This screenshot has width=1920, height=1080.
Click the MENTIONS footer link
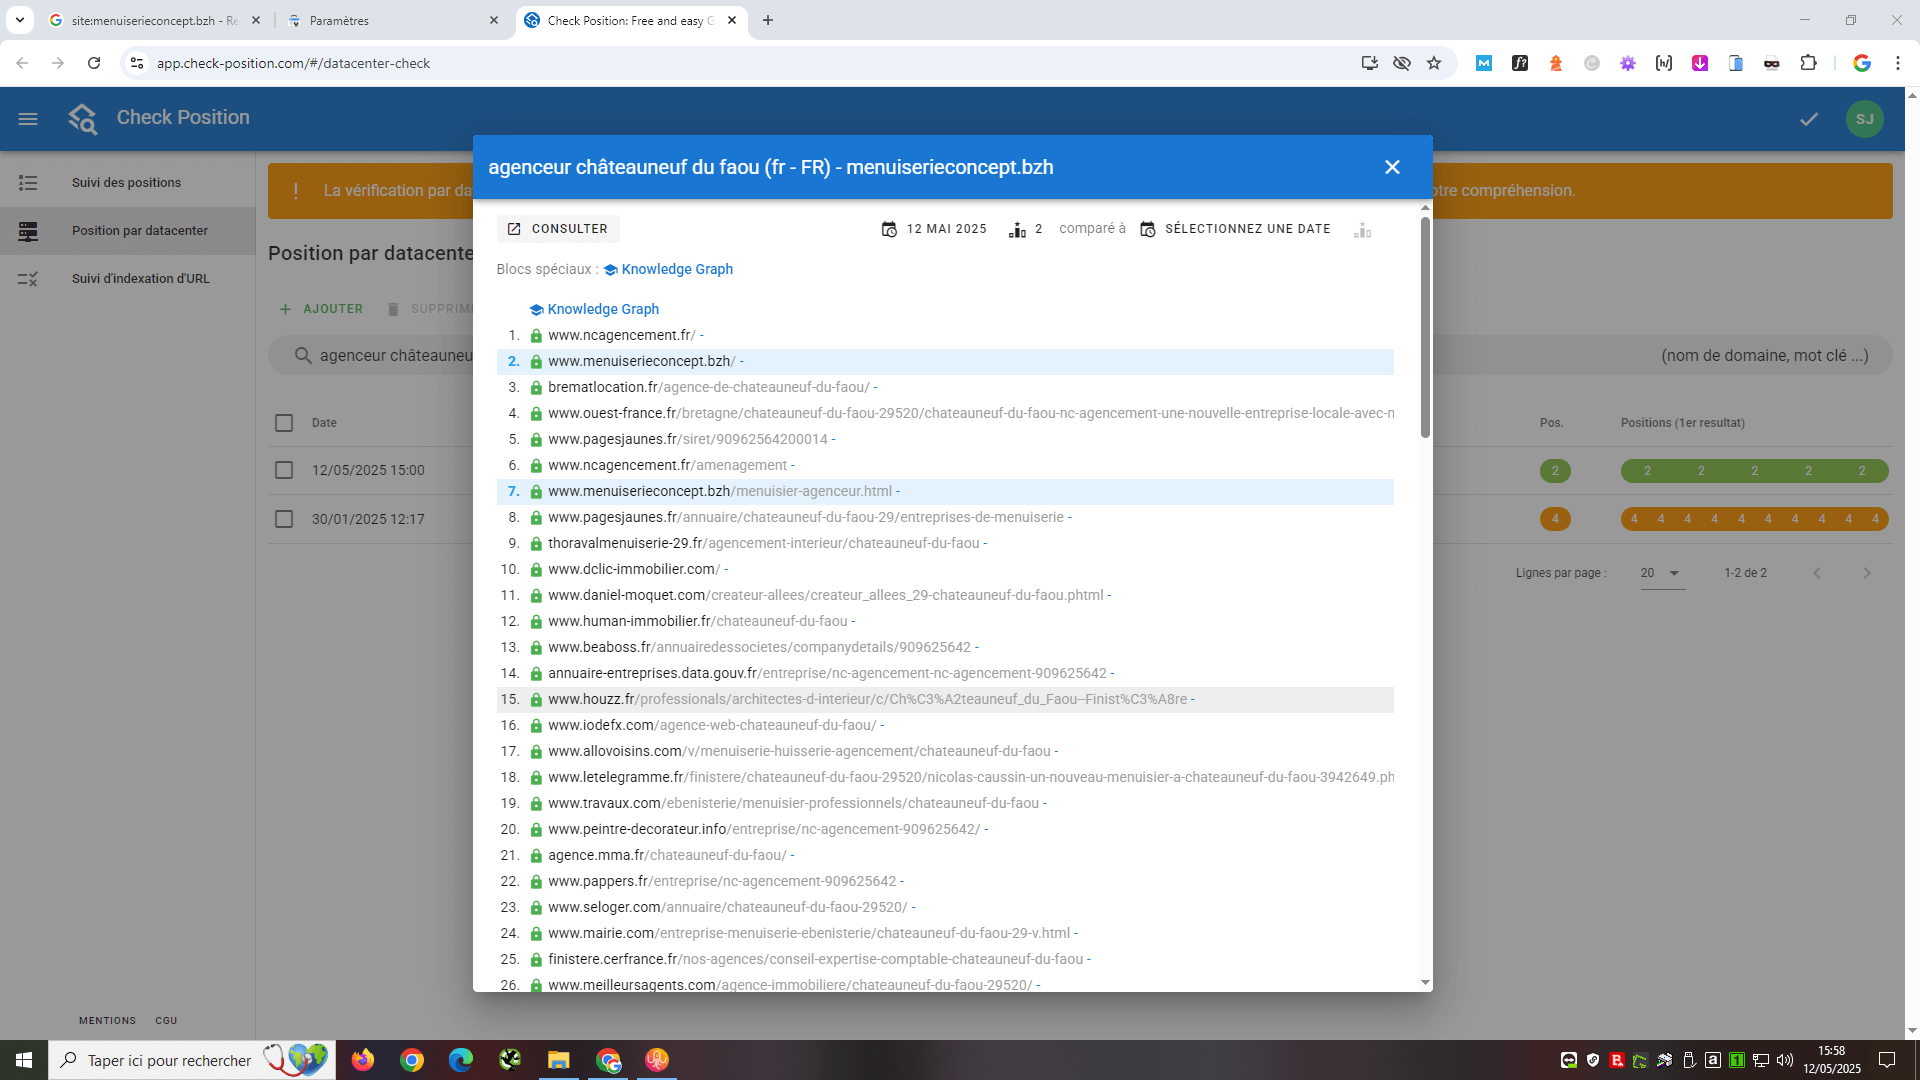coord(107,1021)
